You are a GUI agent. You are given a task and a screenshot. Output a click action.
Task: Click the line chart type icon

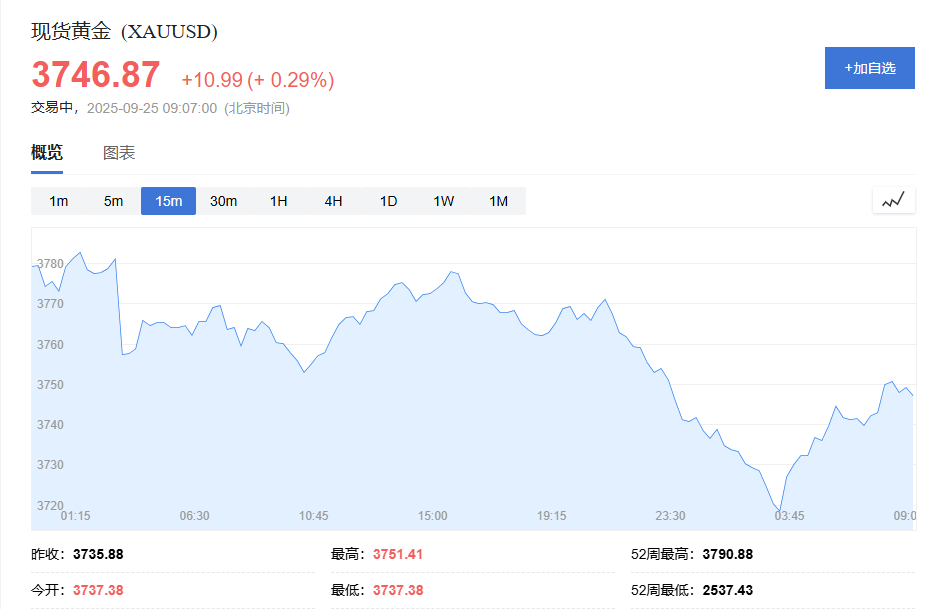point(893,200)
